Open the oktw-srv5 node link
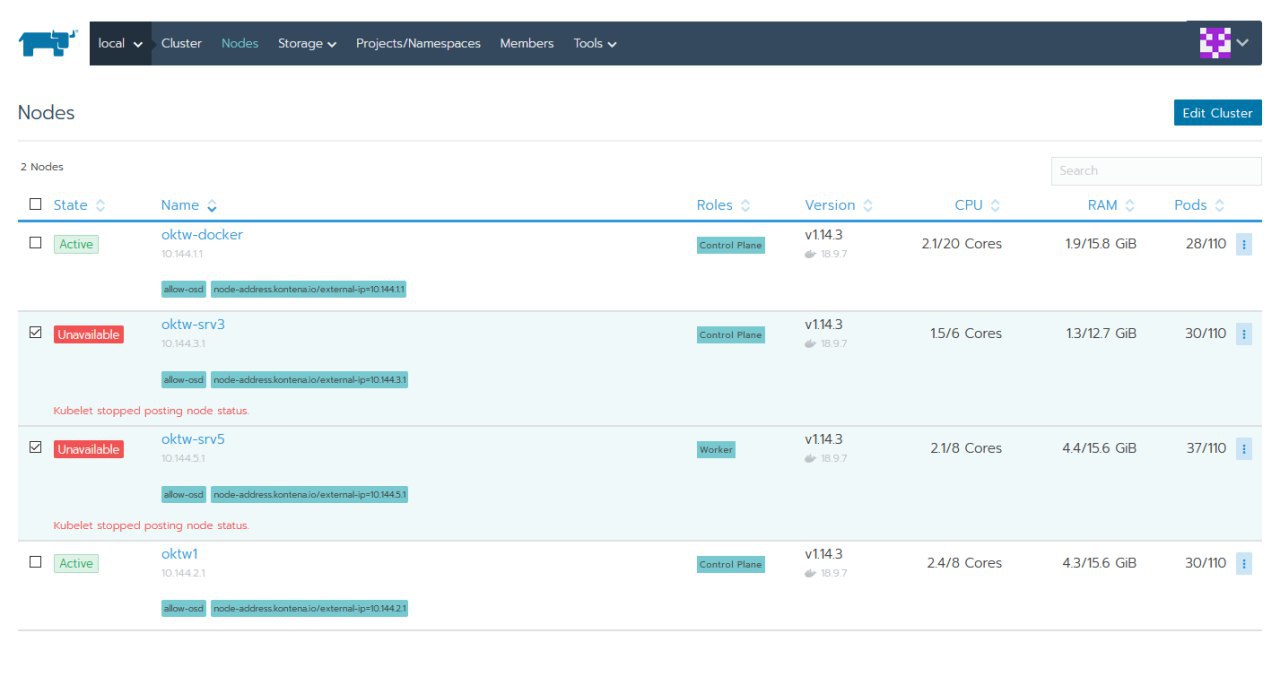This screenshot has width=1280, height=694. point(193,439)
